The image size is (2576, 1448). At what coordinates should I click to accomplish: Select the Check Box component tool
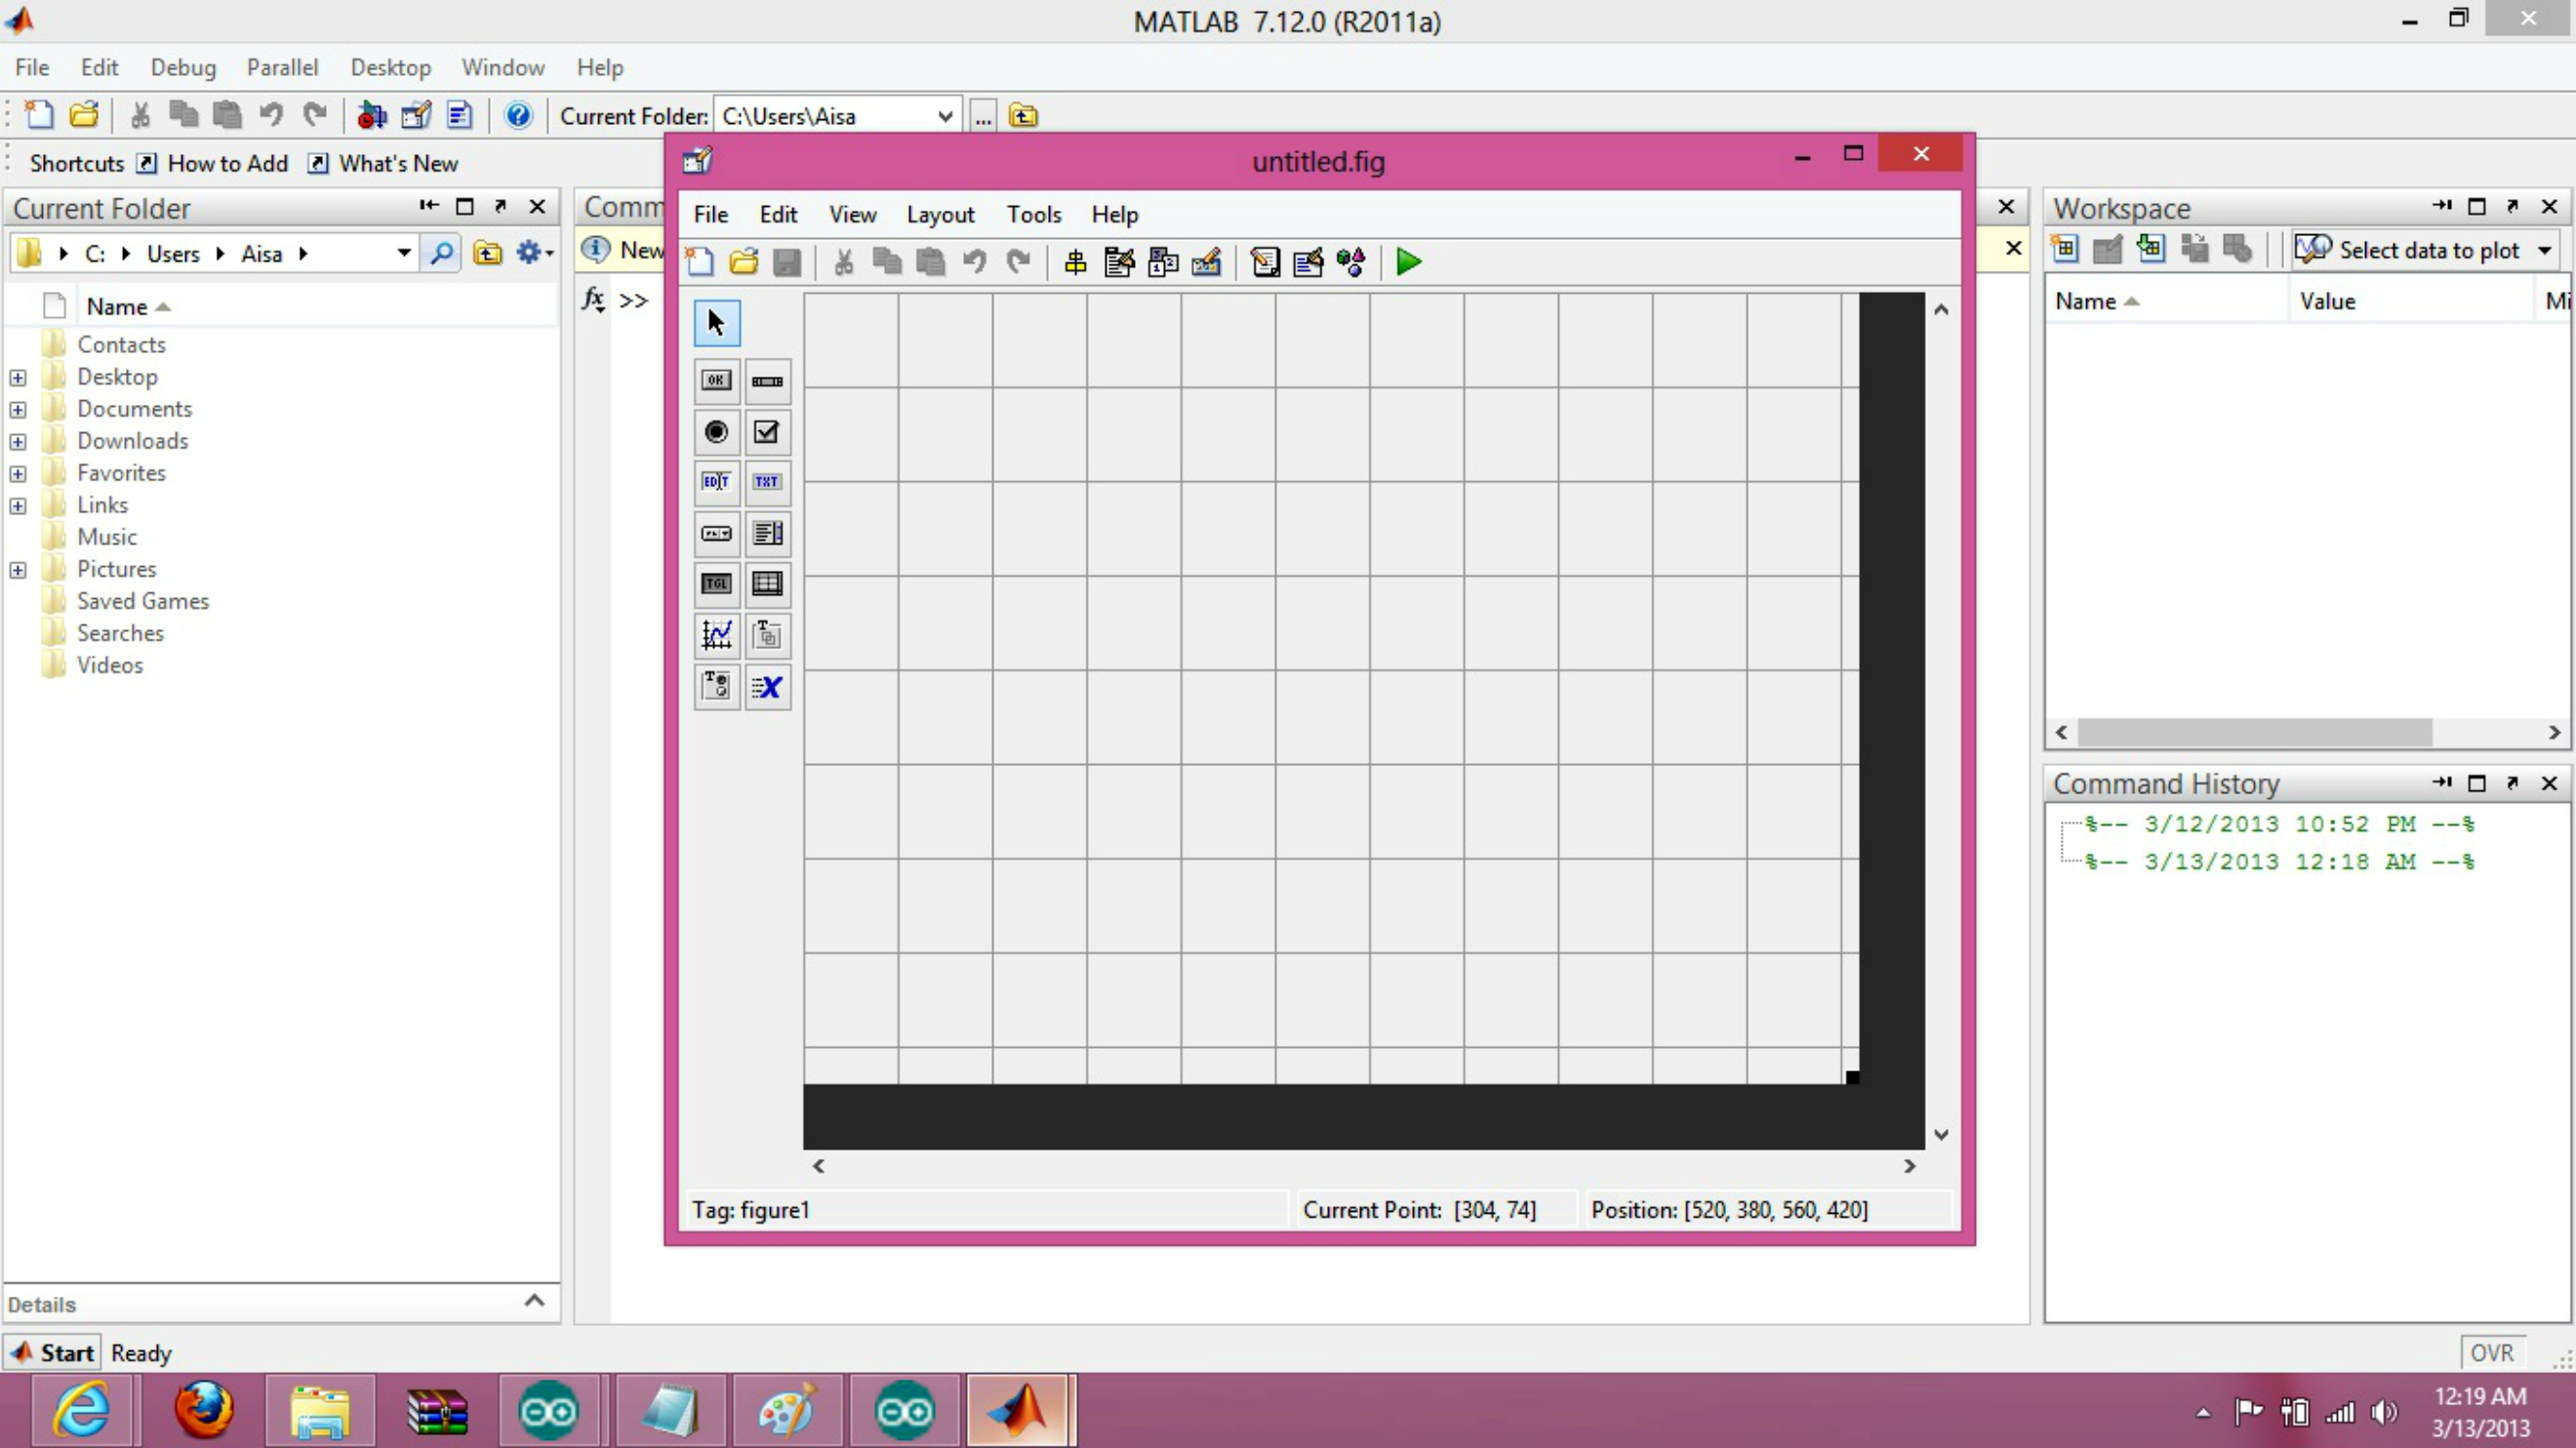pos(767,432)
